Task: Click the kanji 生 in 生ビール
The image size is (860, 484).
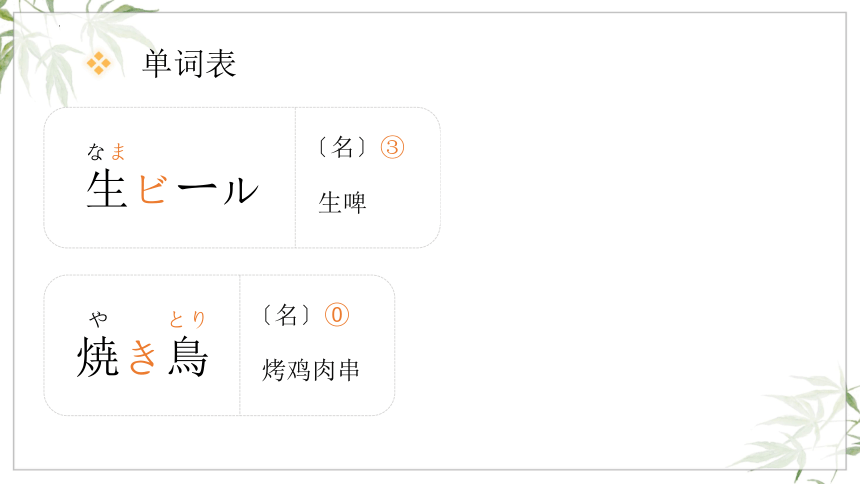Action: [x=107, y=189]
